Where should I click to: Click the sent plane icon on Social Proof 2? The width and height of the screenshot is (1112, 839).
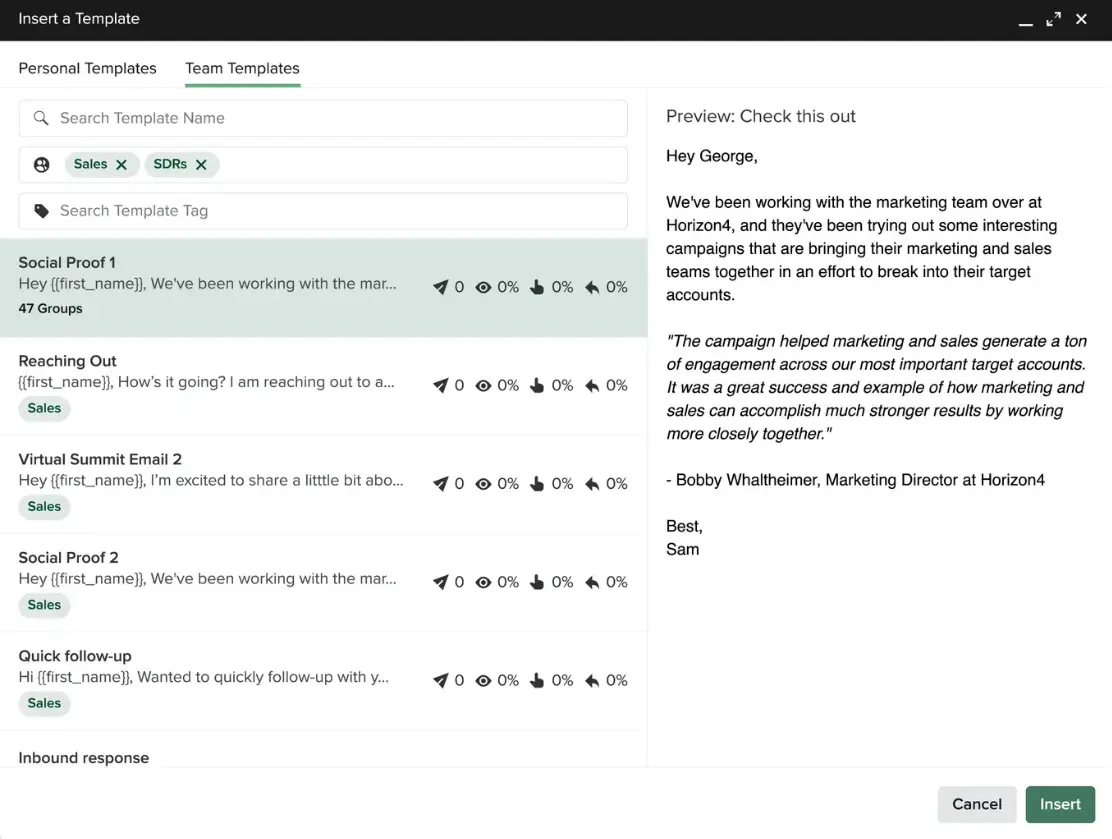click(x=440, y=582)
